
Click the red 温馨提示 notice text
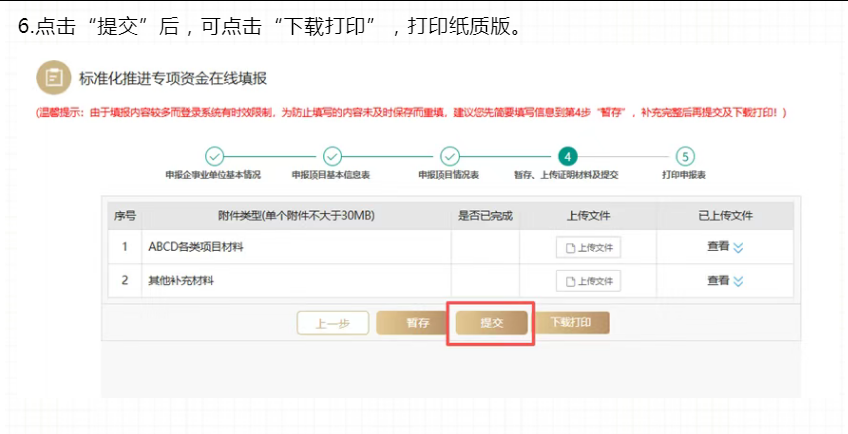click(411, 113)
